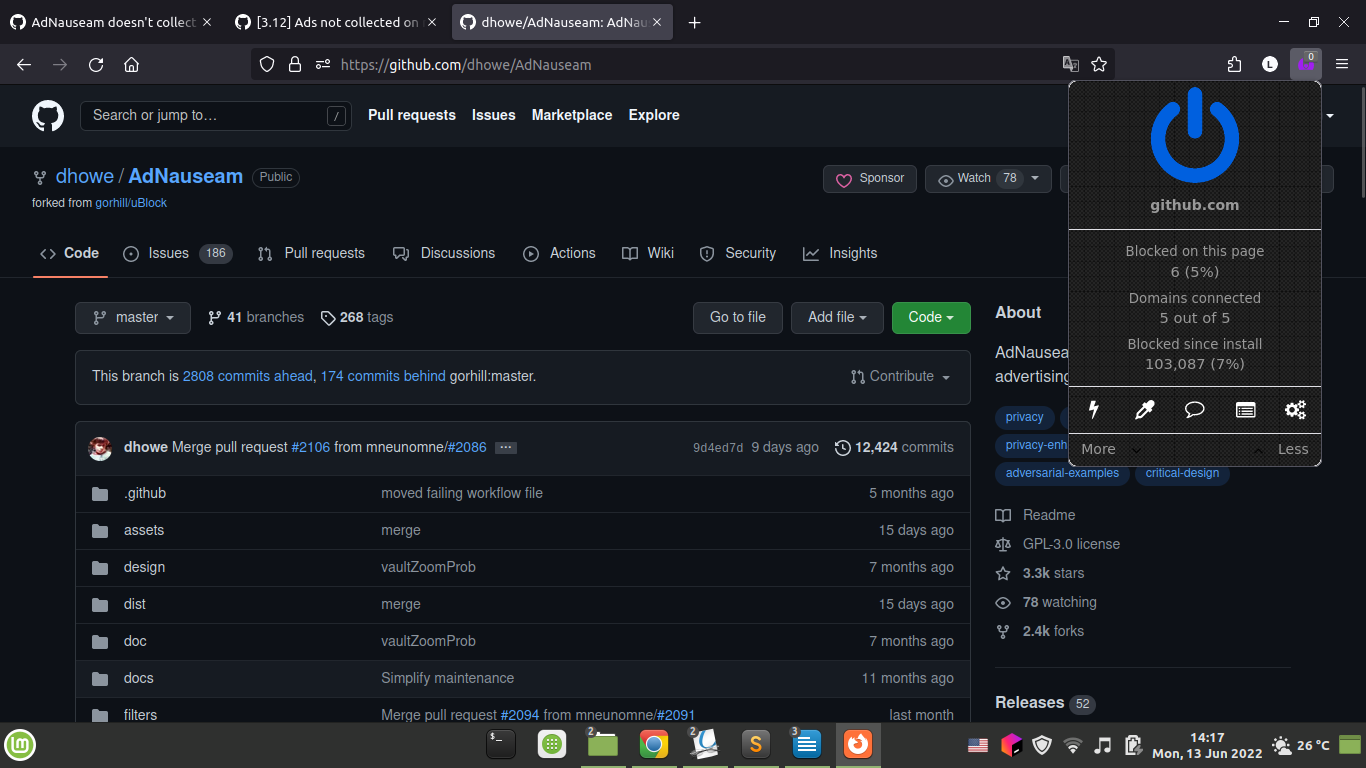Bookmark this page with the star icon
The width and height of the screenshot is (1366, 768).
click(1099, 63)
